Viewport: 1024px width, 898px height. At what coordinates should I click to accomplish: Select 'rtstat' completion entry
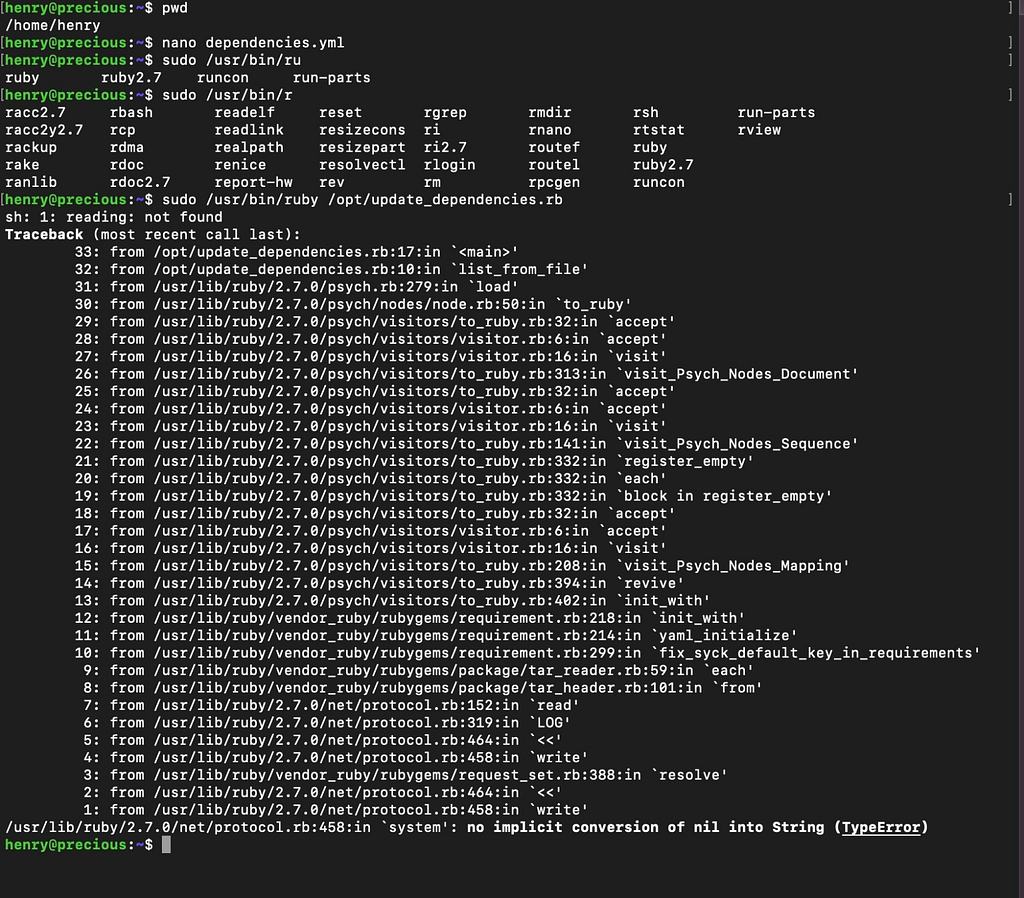point(659,130)
